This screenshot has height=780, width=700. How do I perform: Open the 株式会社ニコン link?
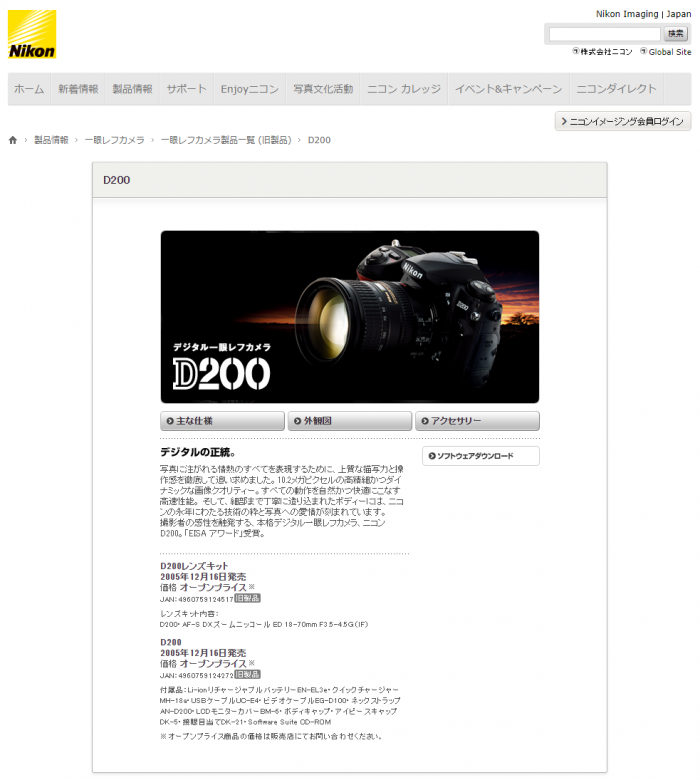click(x=602, y=52)
